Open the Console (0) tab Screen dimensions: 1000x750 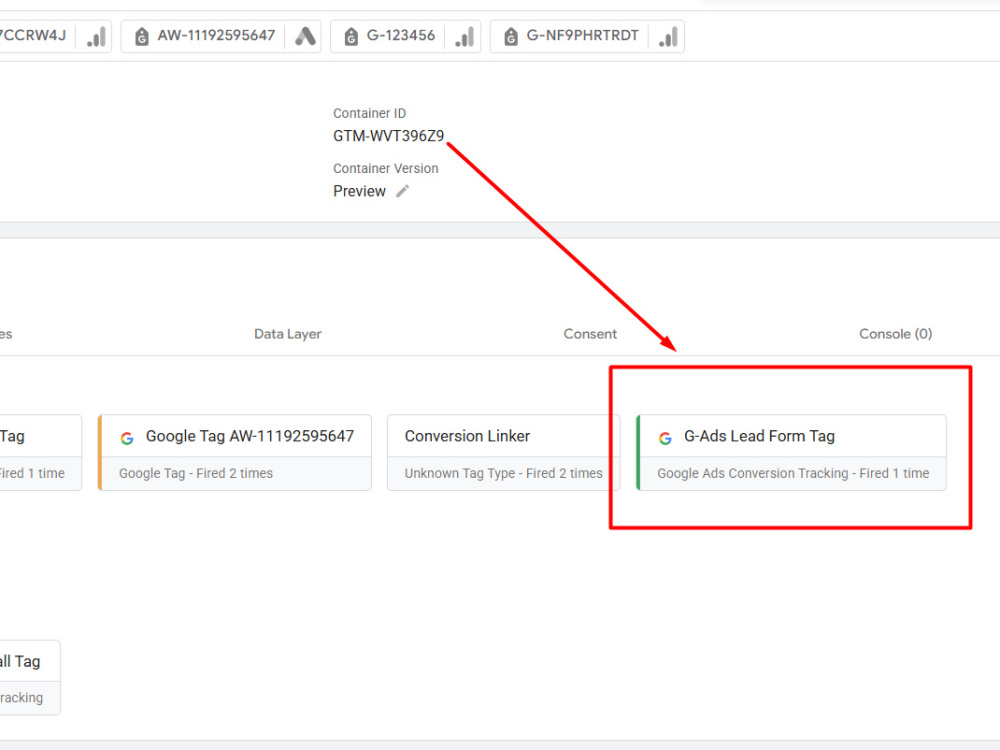(x=895, y=334)
